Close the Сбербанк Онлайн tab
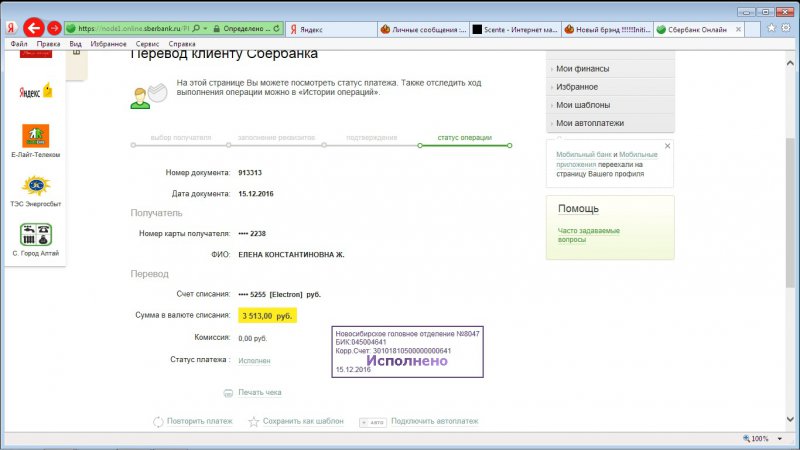 coord(738,30)
